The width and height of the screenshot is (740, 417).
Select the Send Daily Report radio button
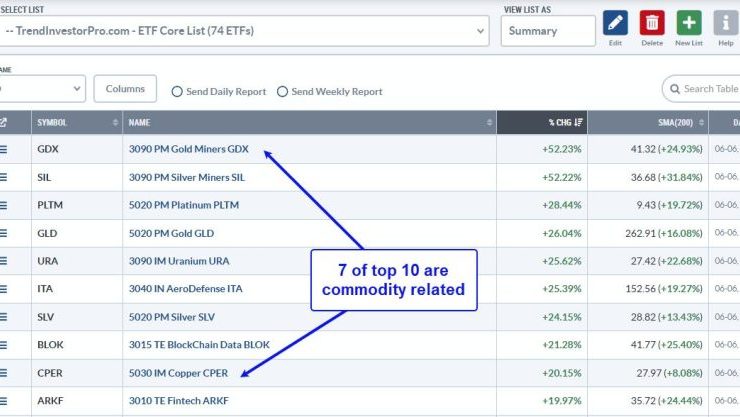coord(178,91)
